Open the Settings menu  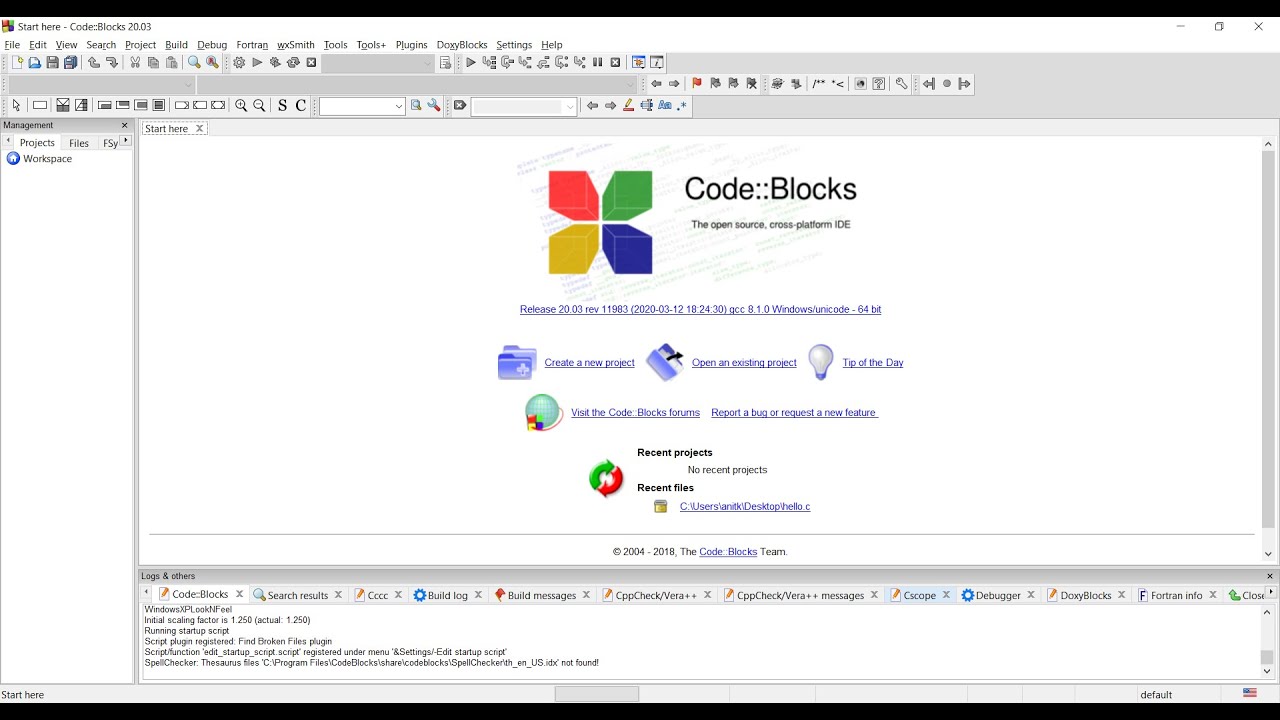tap(514, 45)
